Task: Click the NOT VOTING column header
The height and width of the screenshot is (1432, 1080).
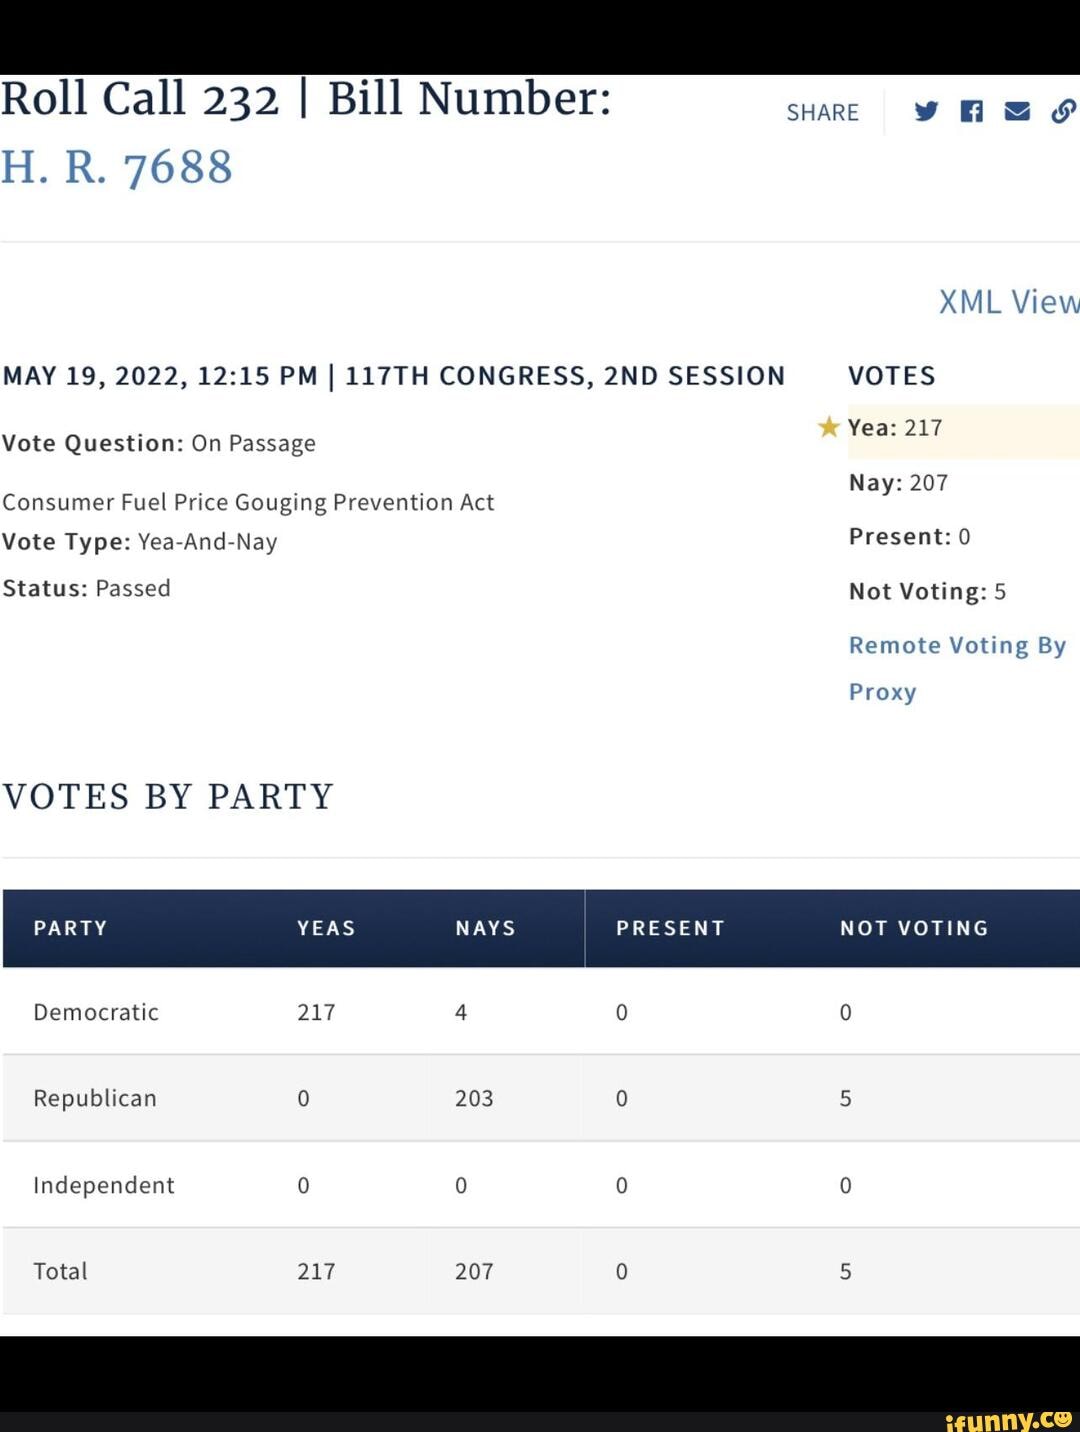Action: coord(914,928)
